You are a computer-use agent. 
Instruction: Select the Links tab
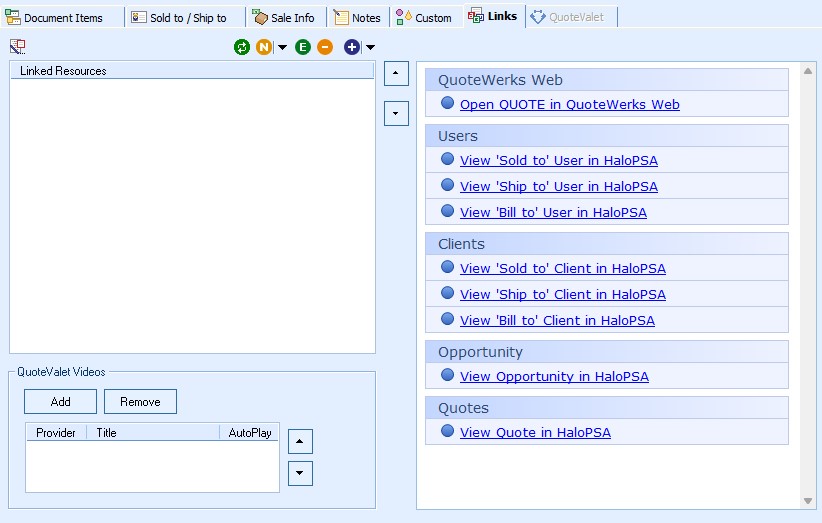(493, 16)
